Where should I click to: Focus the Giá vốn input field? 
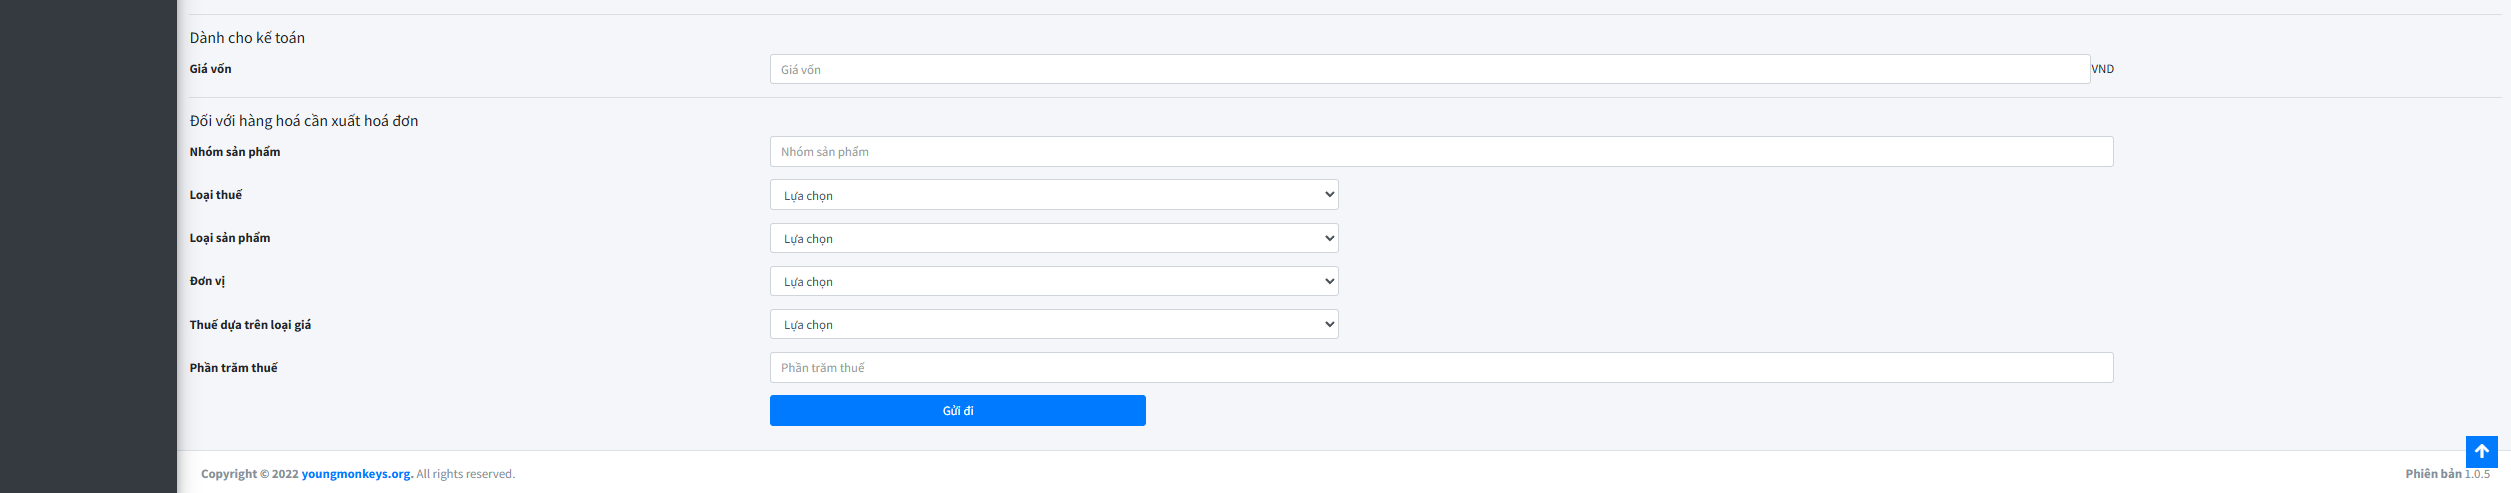coord(1429,70)
